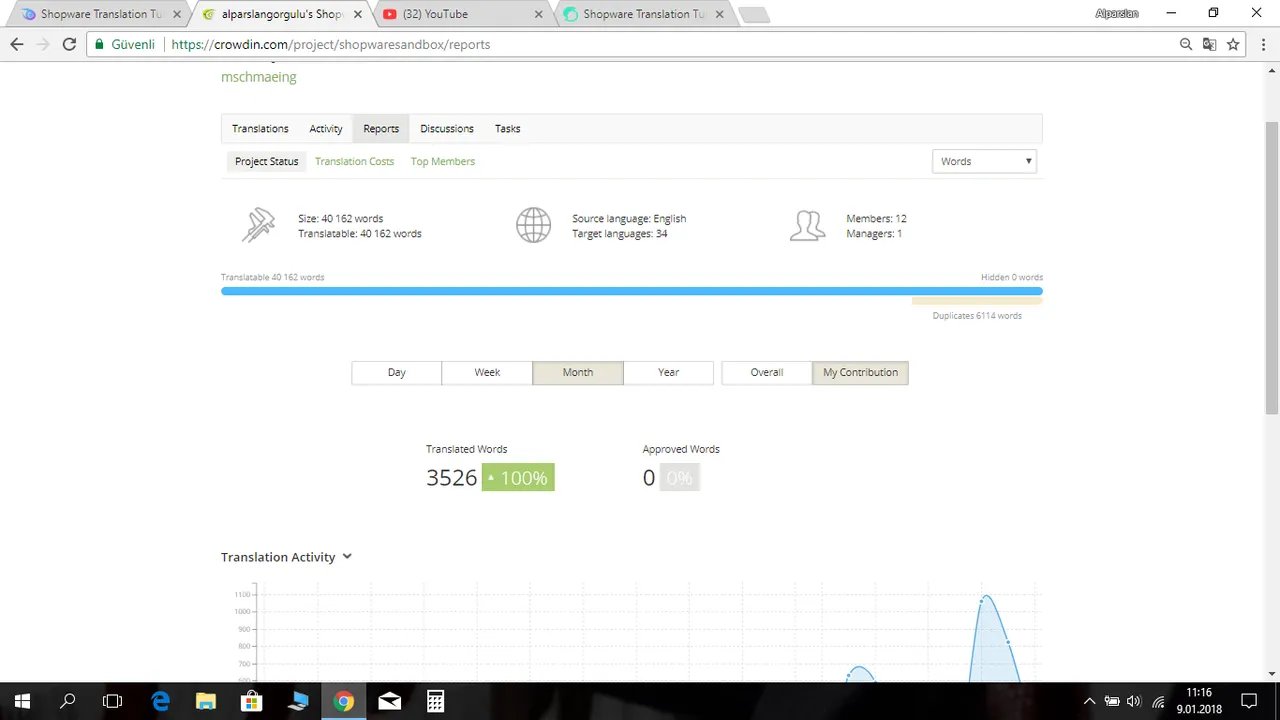The height and width of the screenshot is (720, 1280).
Task: Open a new browser tab
Action: [754, 15]
